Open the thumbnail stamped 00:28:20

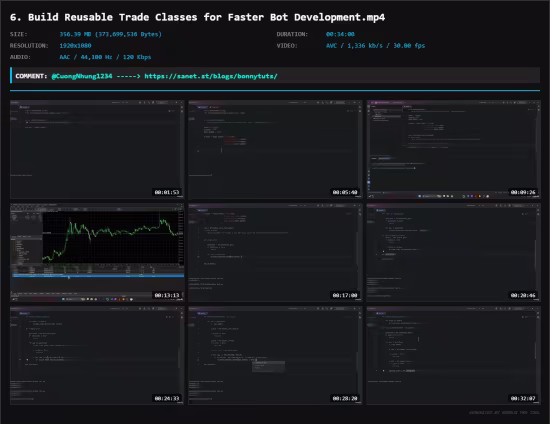[275, 356]
